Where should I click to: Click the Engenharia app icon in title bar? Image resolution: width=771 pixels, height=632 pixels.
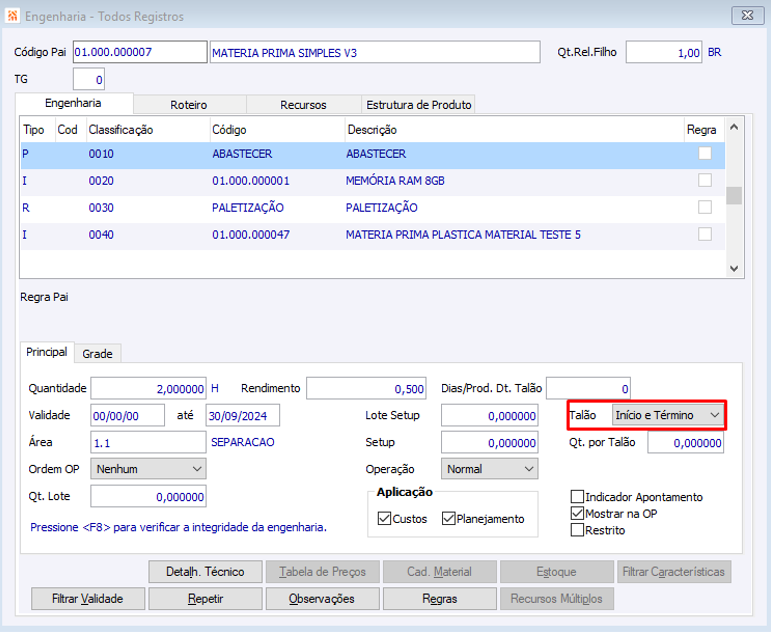click(11, 16)
